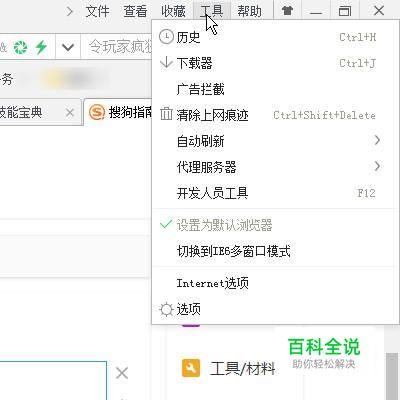400x400 pixels.
Task: Expand the 自动刷新 submenu arrow
Action: [377, 140]
